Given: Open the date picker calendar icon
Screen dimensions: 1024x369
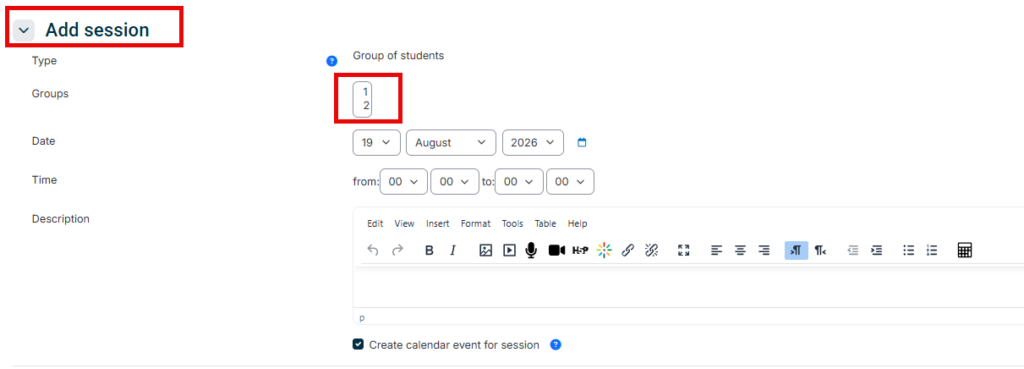Looking at the screenshot, I should point(582,142).
